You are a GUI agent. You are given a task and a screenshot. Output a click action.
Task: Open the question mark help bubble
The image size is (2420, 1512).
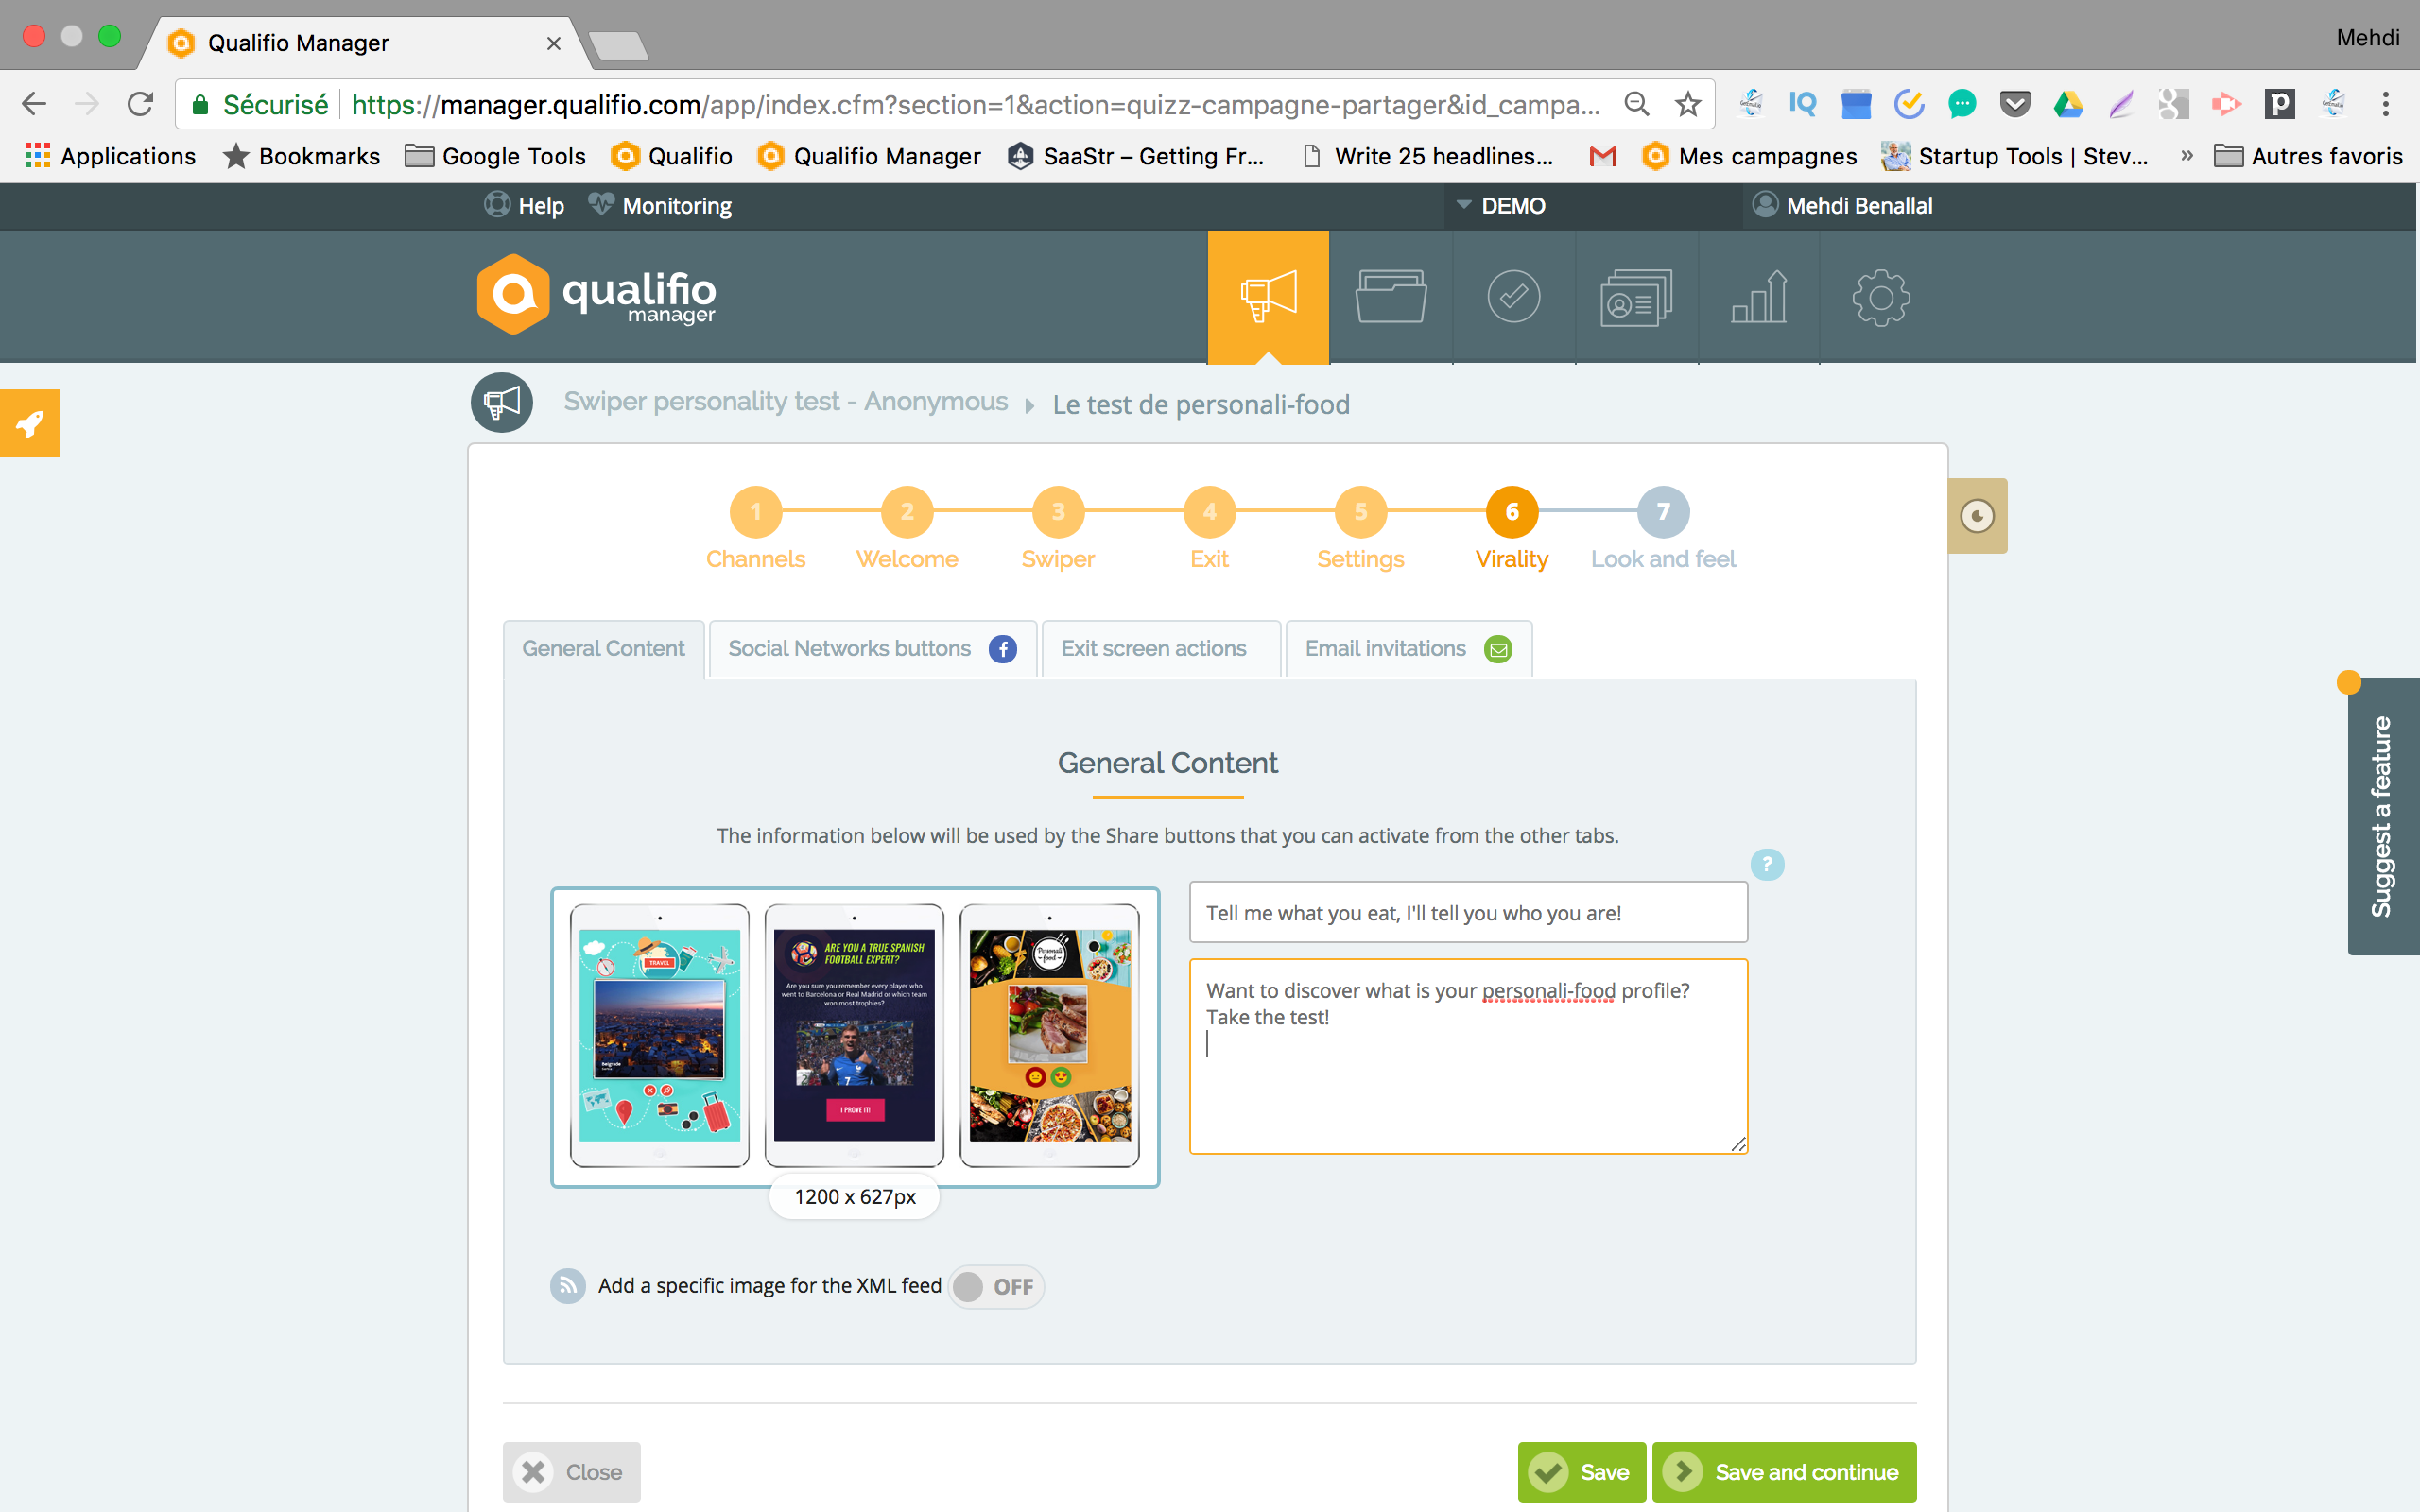click(1766, 864)
